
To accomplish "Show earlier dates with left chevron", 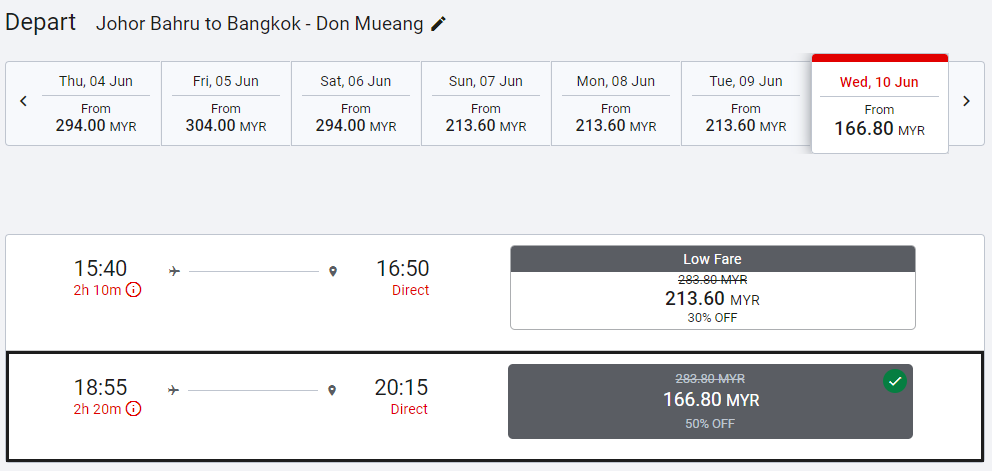I will point(23,101).
